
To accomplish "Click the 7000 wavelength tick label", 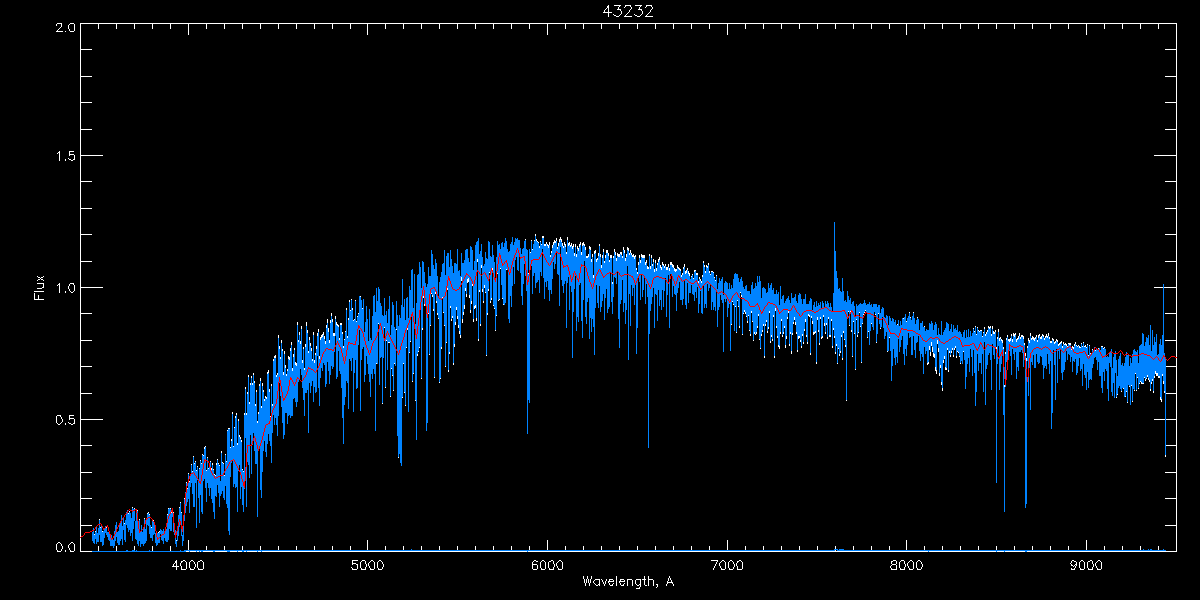I will point(727,563).
